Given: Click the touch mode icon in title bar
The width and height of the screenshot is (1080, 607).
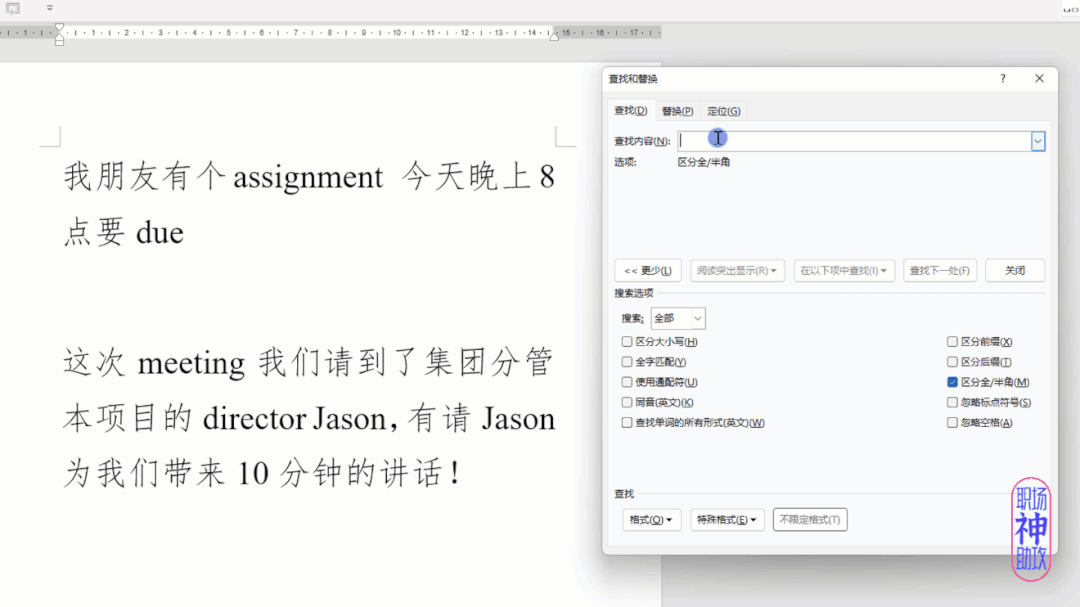Looking at the screenshot, I should tap(13, 8).
